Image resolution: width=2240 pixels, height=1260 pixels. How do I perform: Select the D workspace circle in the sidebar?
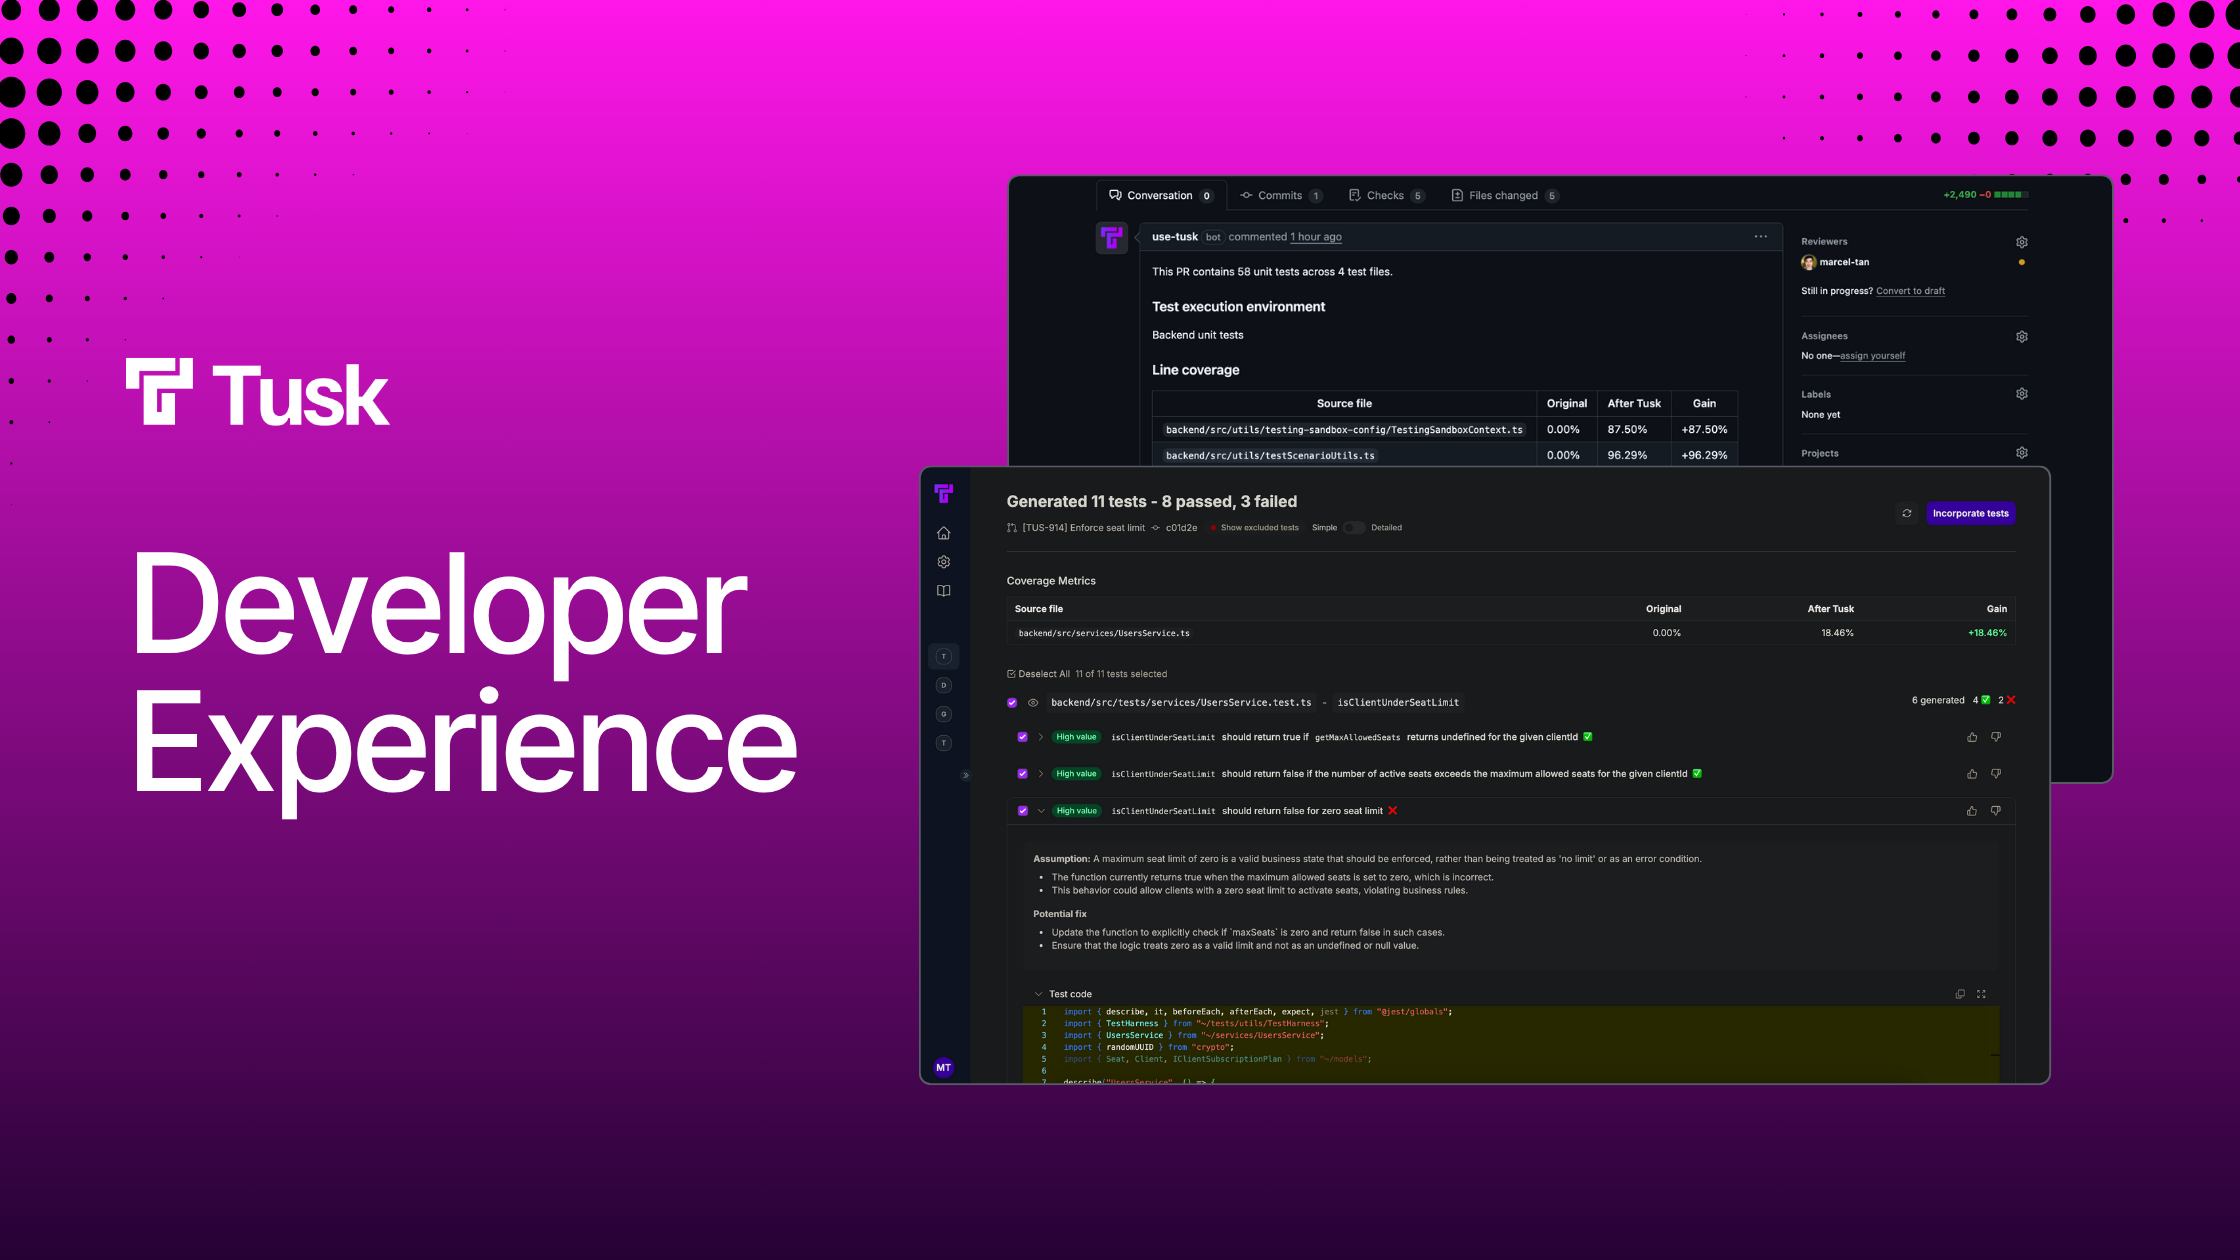pyautogui.click(x=943, y=685)
